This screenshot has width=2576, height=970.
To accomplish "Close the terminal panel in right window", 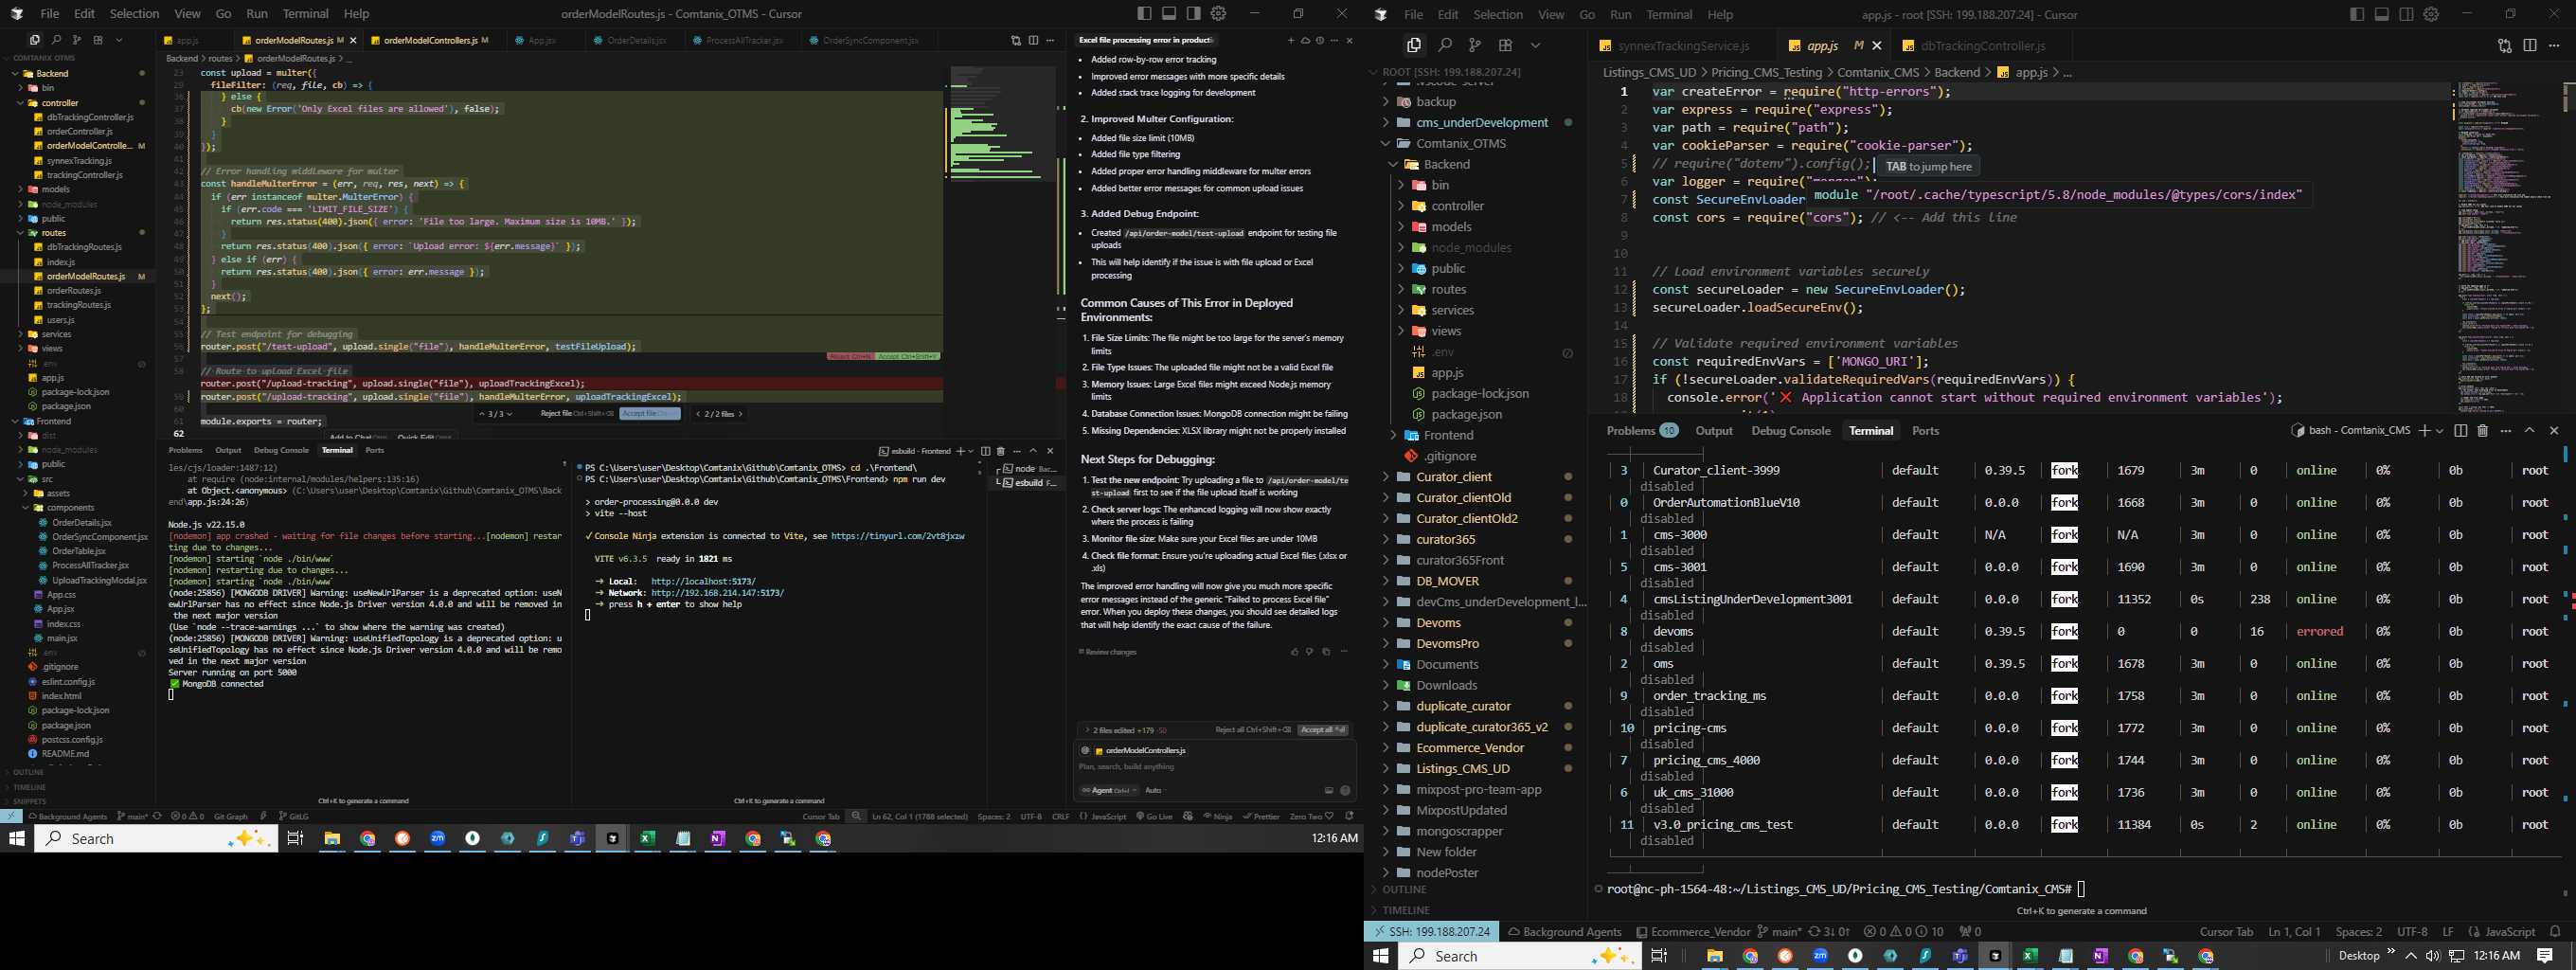I will [2554, 431].
